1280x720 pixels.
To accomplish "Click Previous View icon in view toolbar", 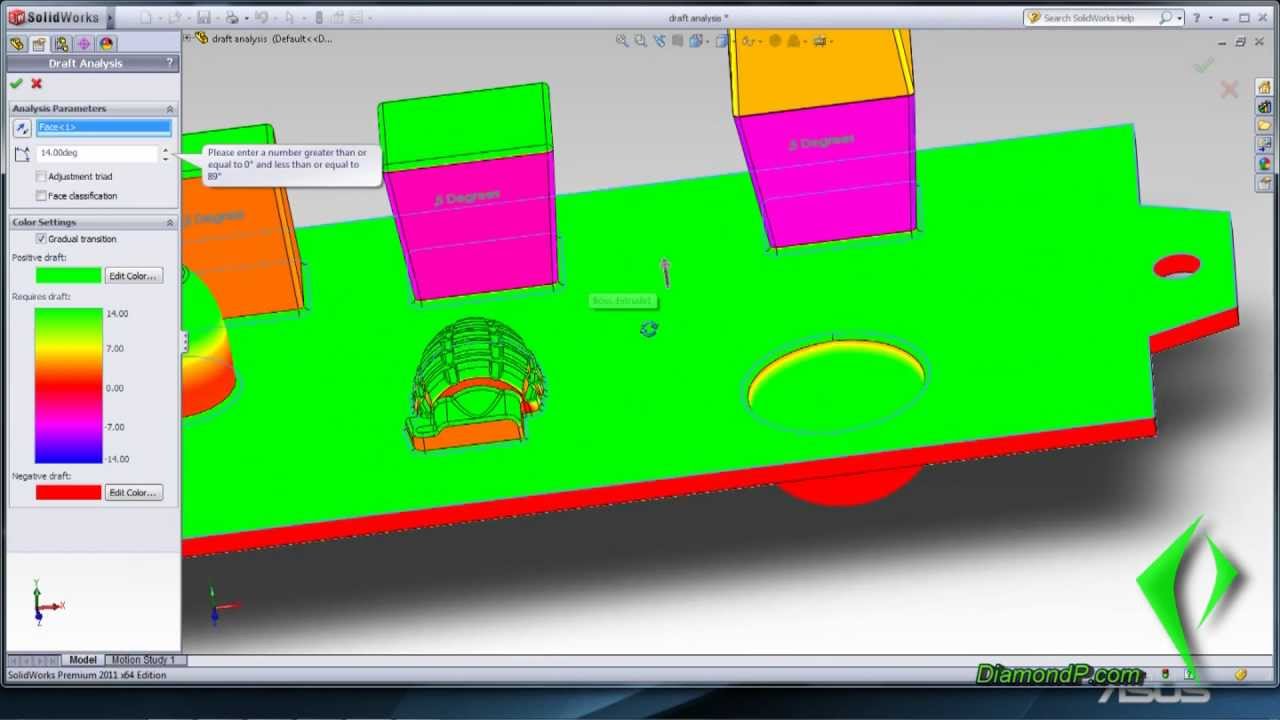I will 659,41.
